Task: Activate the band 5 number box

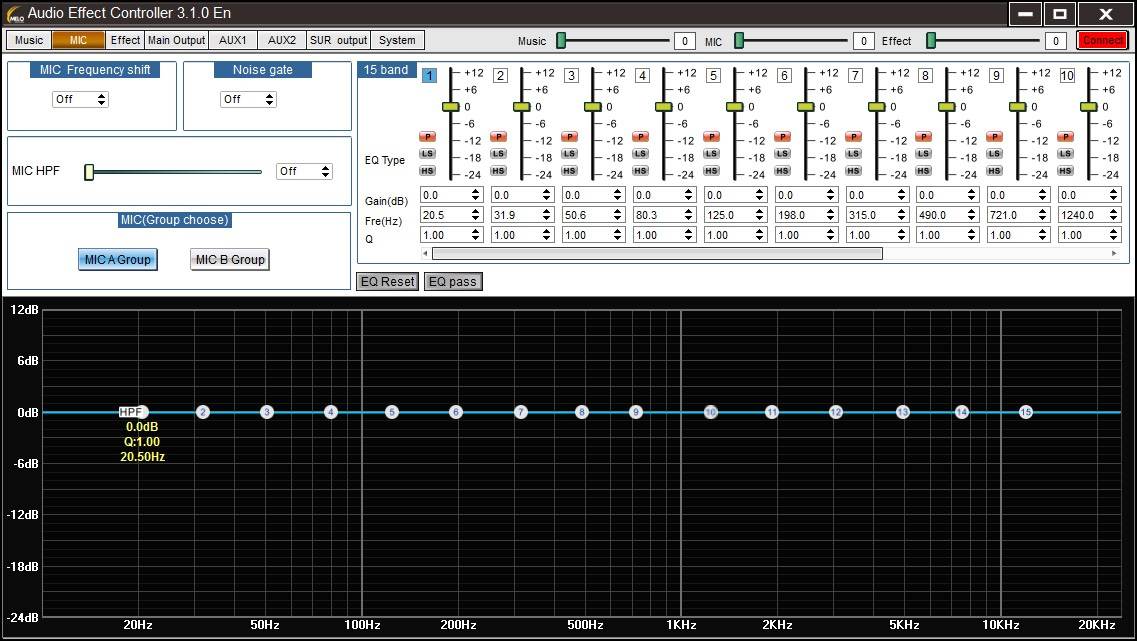Action: click(714, 75)
